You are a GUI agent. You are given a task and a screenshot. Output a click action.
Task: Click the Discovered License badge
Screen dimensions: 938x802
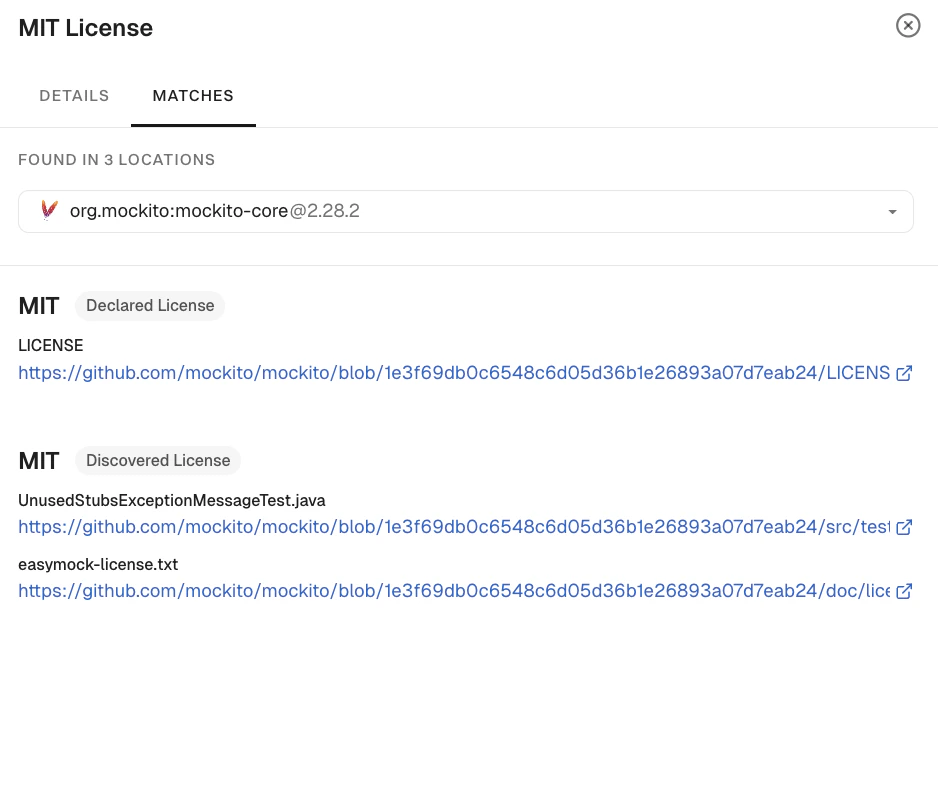click(158, 461)
